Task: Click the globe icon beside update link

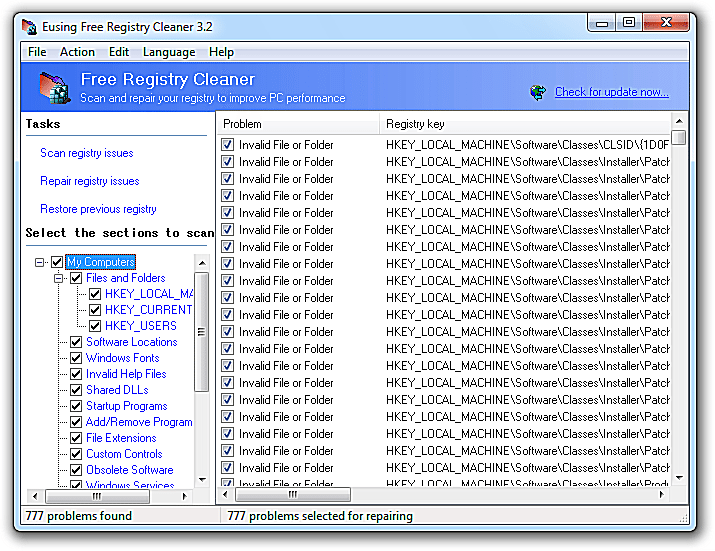Action: click(538, 92)
